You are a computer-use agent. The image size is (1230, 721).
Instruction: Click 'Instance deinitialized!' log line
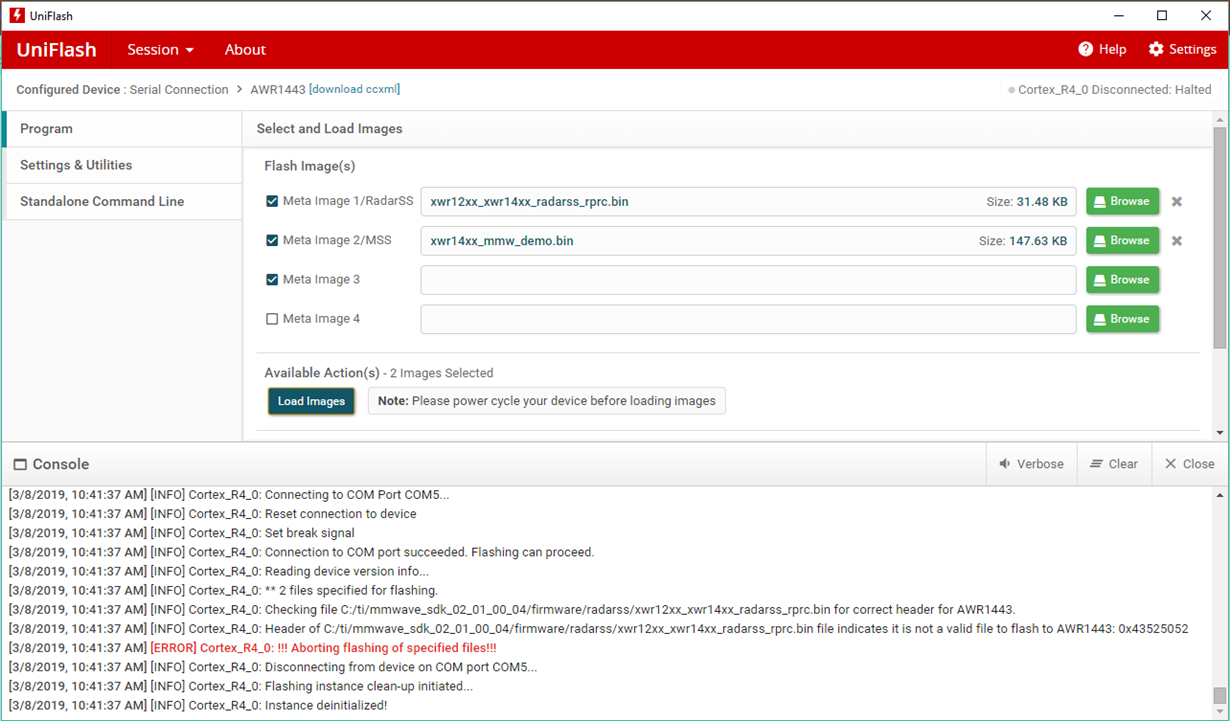point(198,705)
